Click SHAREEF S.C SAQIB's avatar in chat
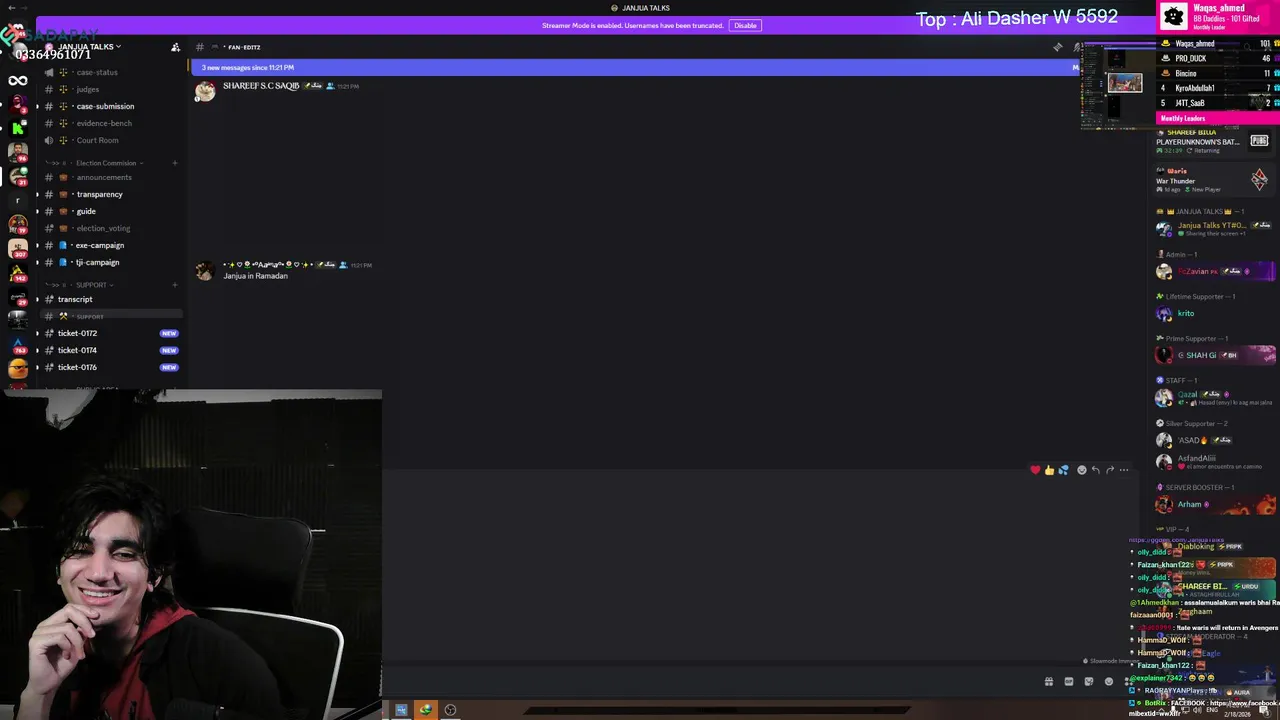The width and height of the screenshot is (1280, 720). pyautogui.click(x=205, y=91)
